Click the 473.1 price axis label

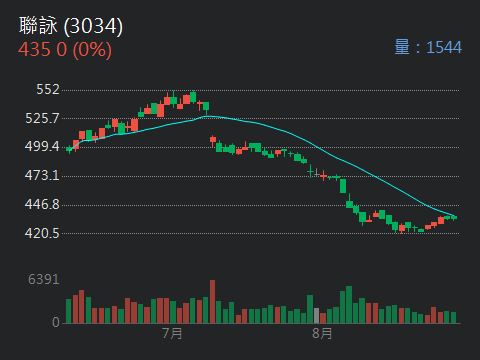click(x=42, y=175)
